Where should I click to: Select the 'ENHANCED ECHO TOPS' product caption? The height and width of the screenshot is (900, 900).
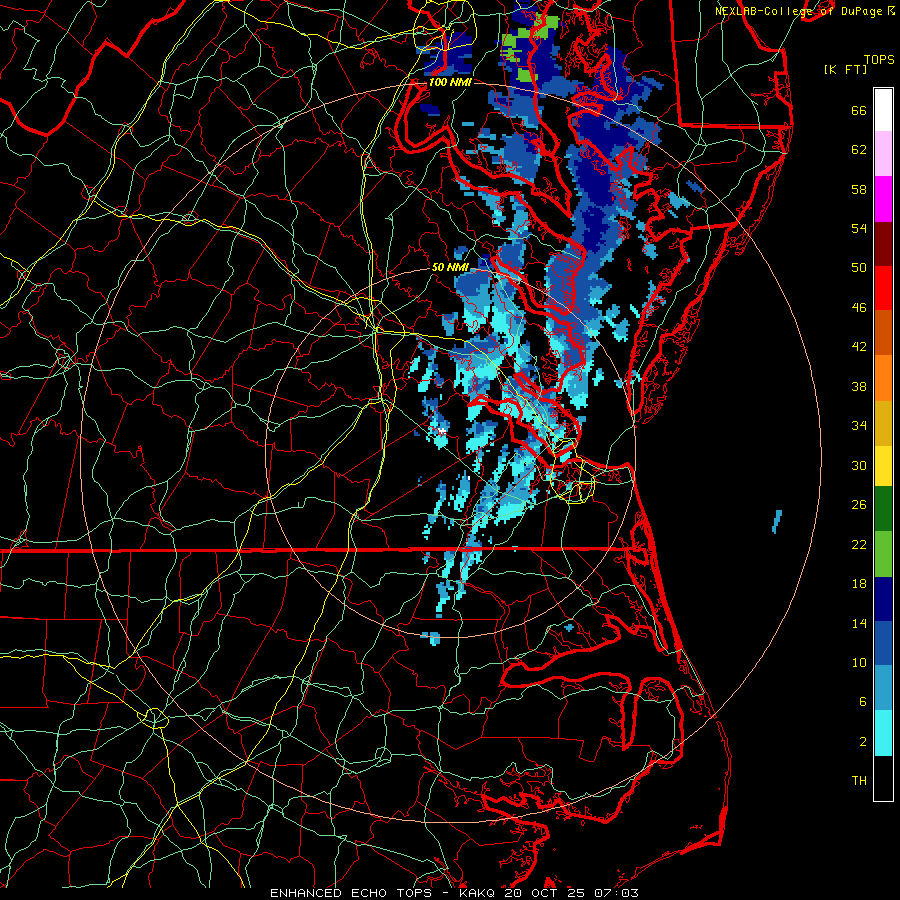[x=351, y=893]
